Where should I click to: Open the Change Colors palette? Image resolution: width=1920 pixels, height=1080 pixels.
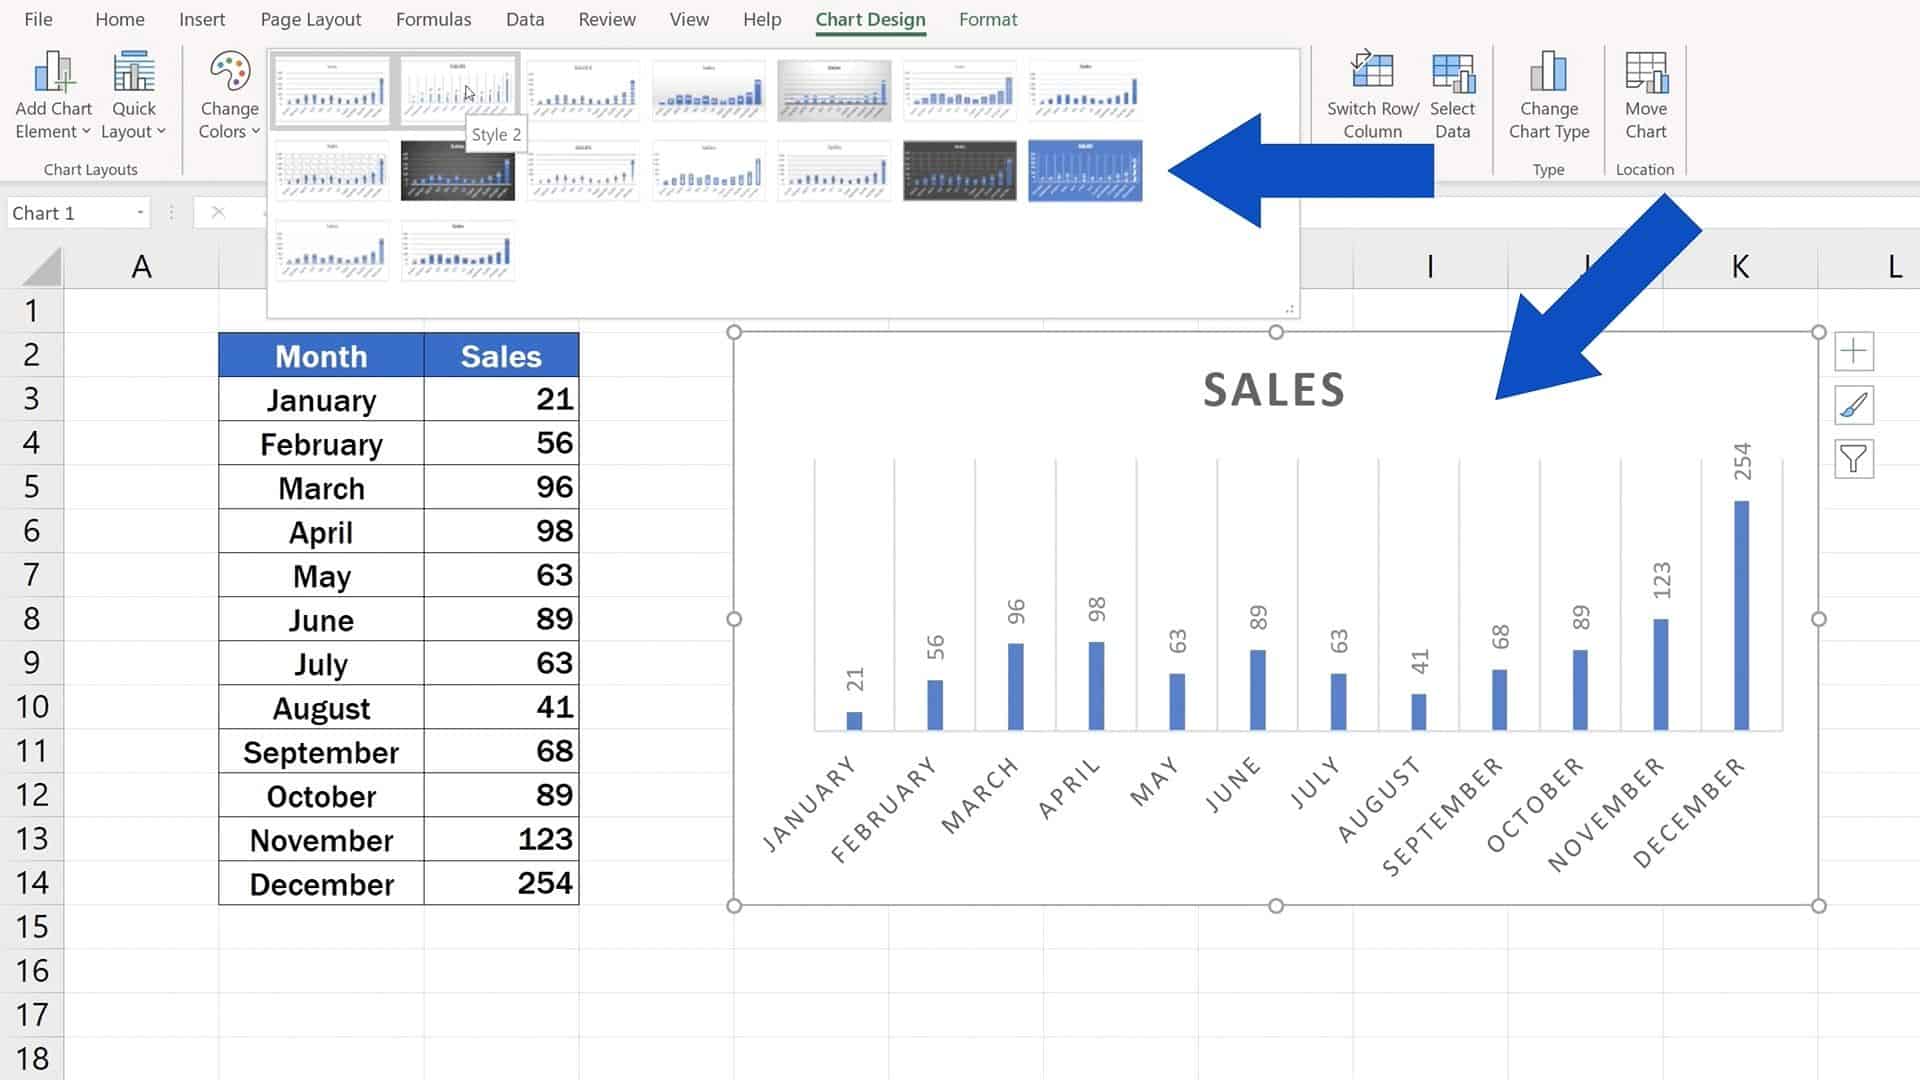(229, 95)
